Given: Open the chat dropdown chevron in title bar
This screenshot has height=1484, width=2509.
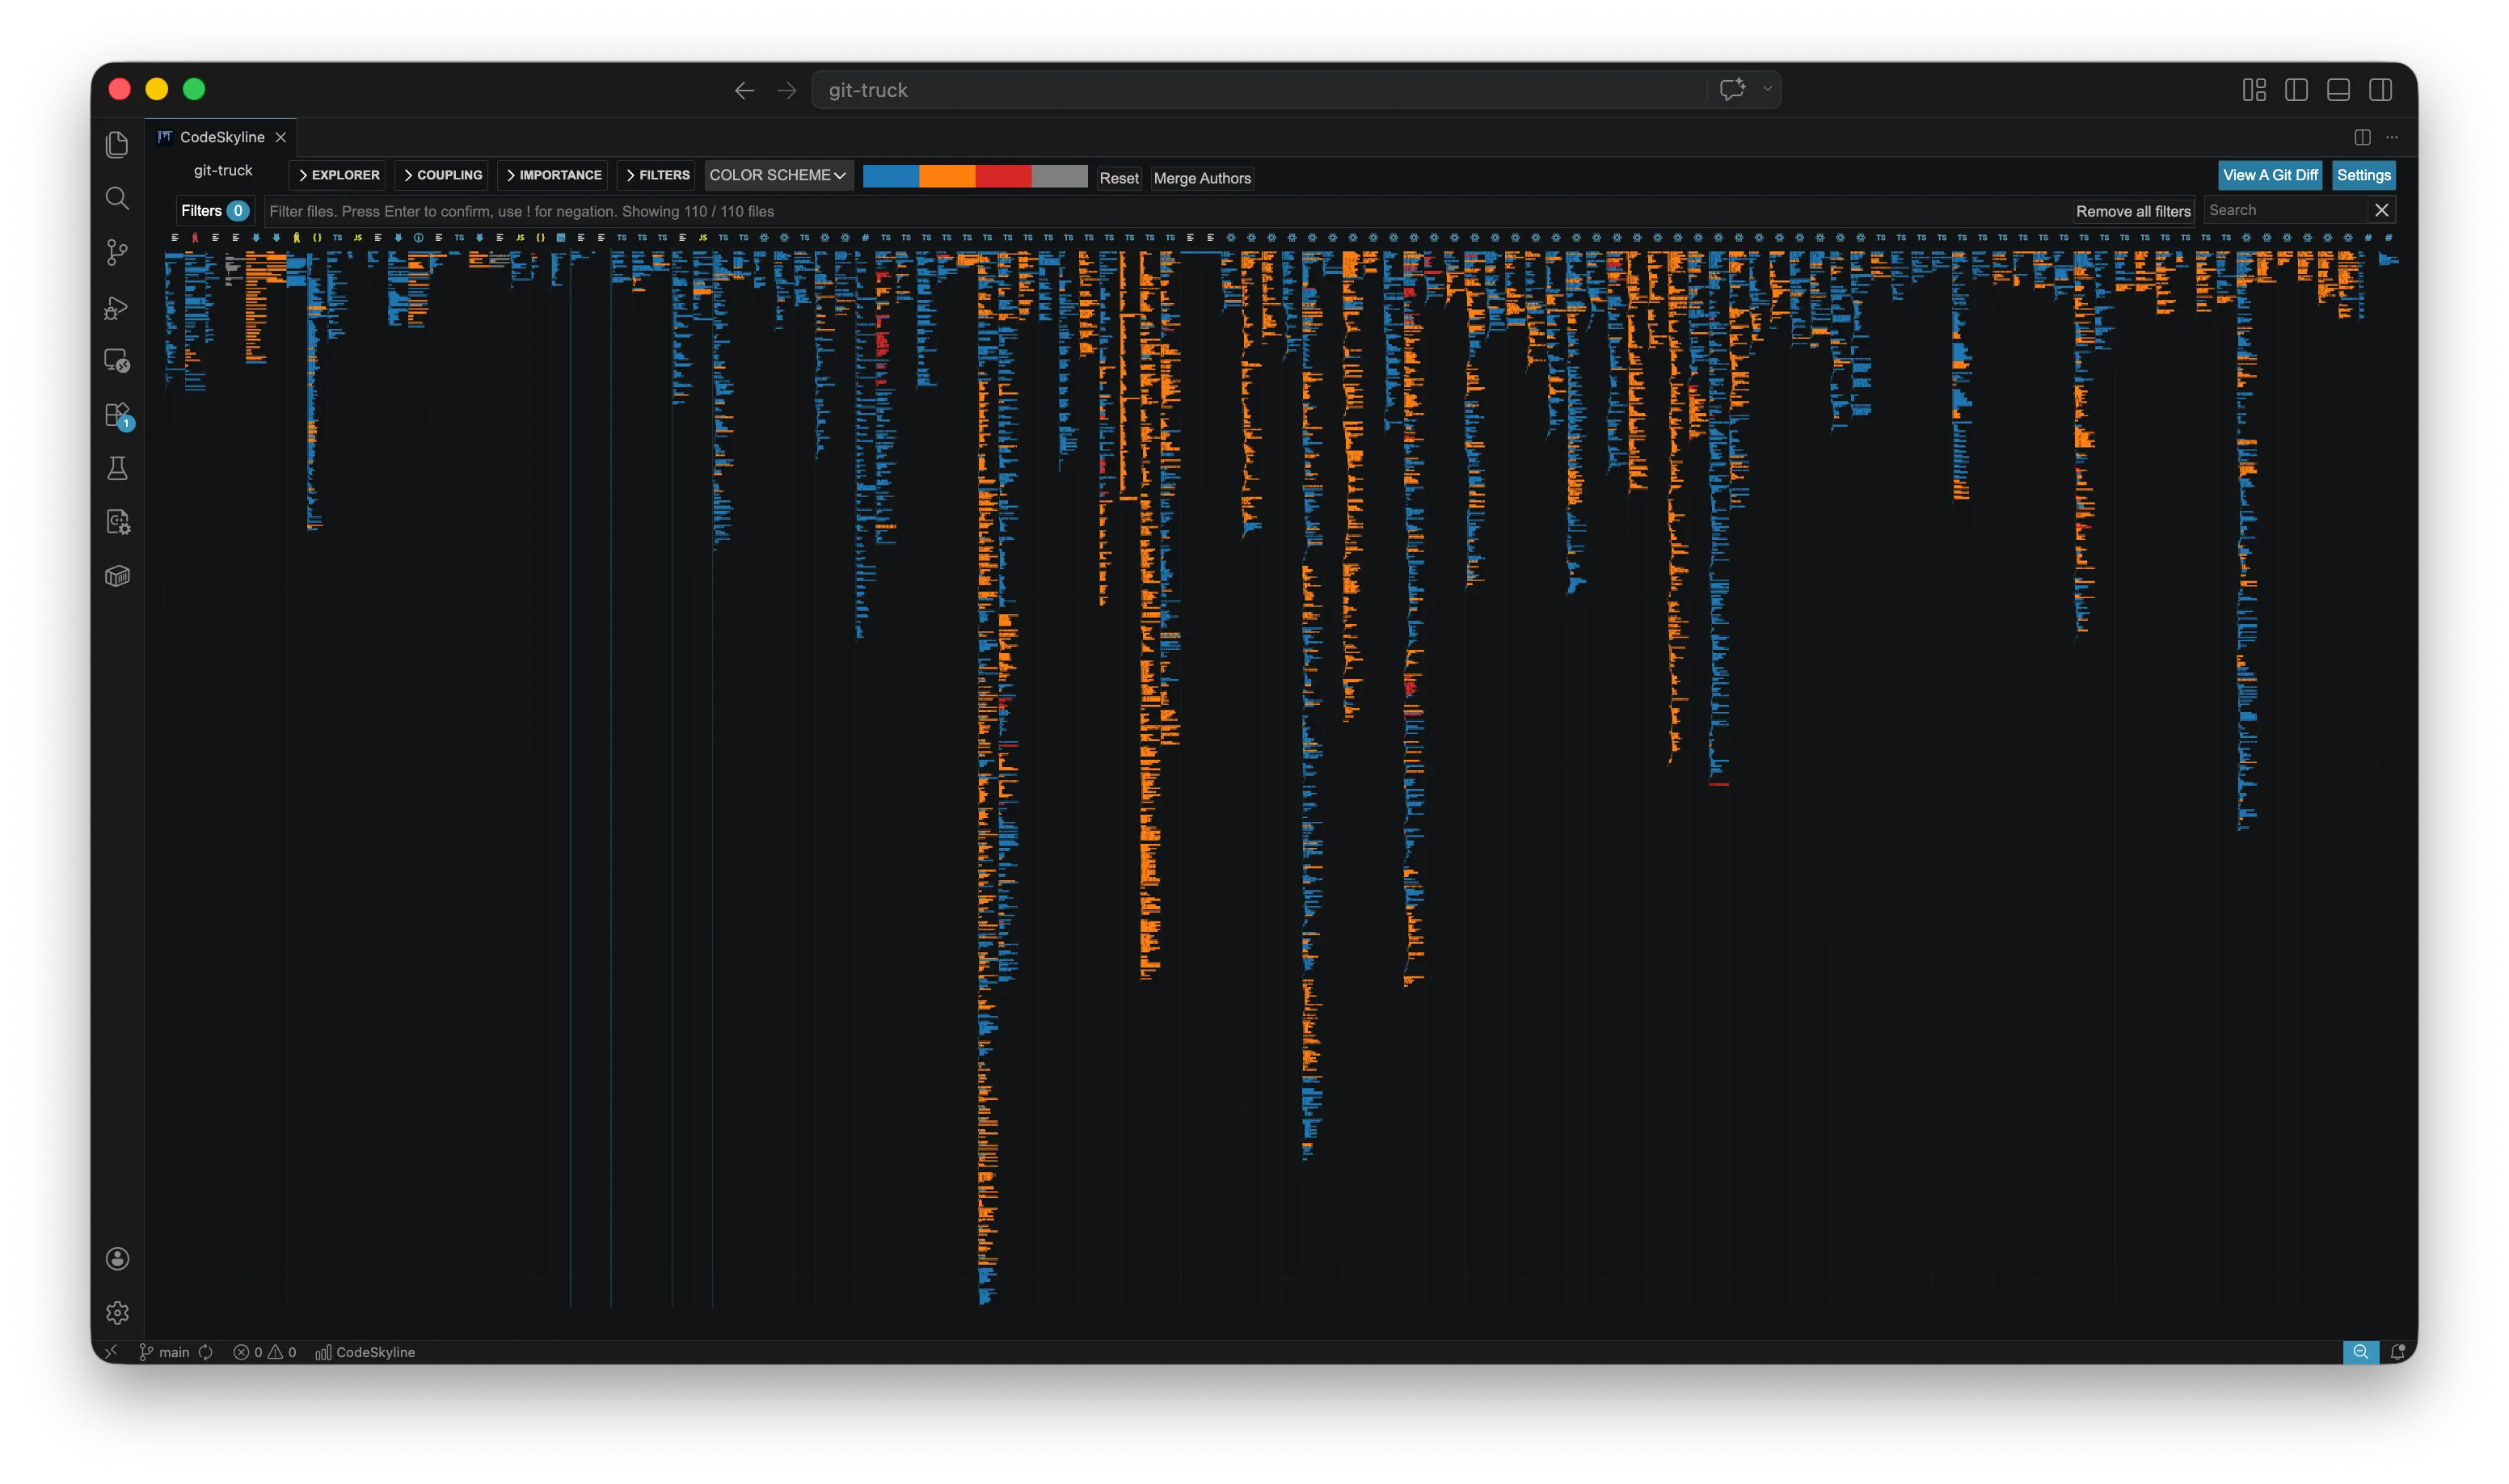Looking at the screenshot, I should 1767,89.
